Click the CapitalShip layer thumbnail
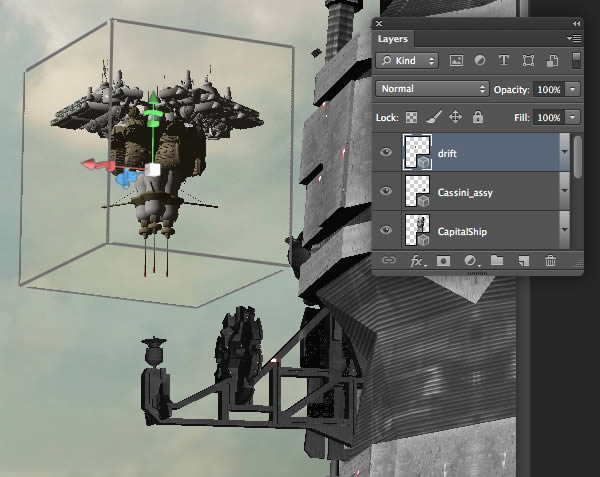 click(417, 230)
